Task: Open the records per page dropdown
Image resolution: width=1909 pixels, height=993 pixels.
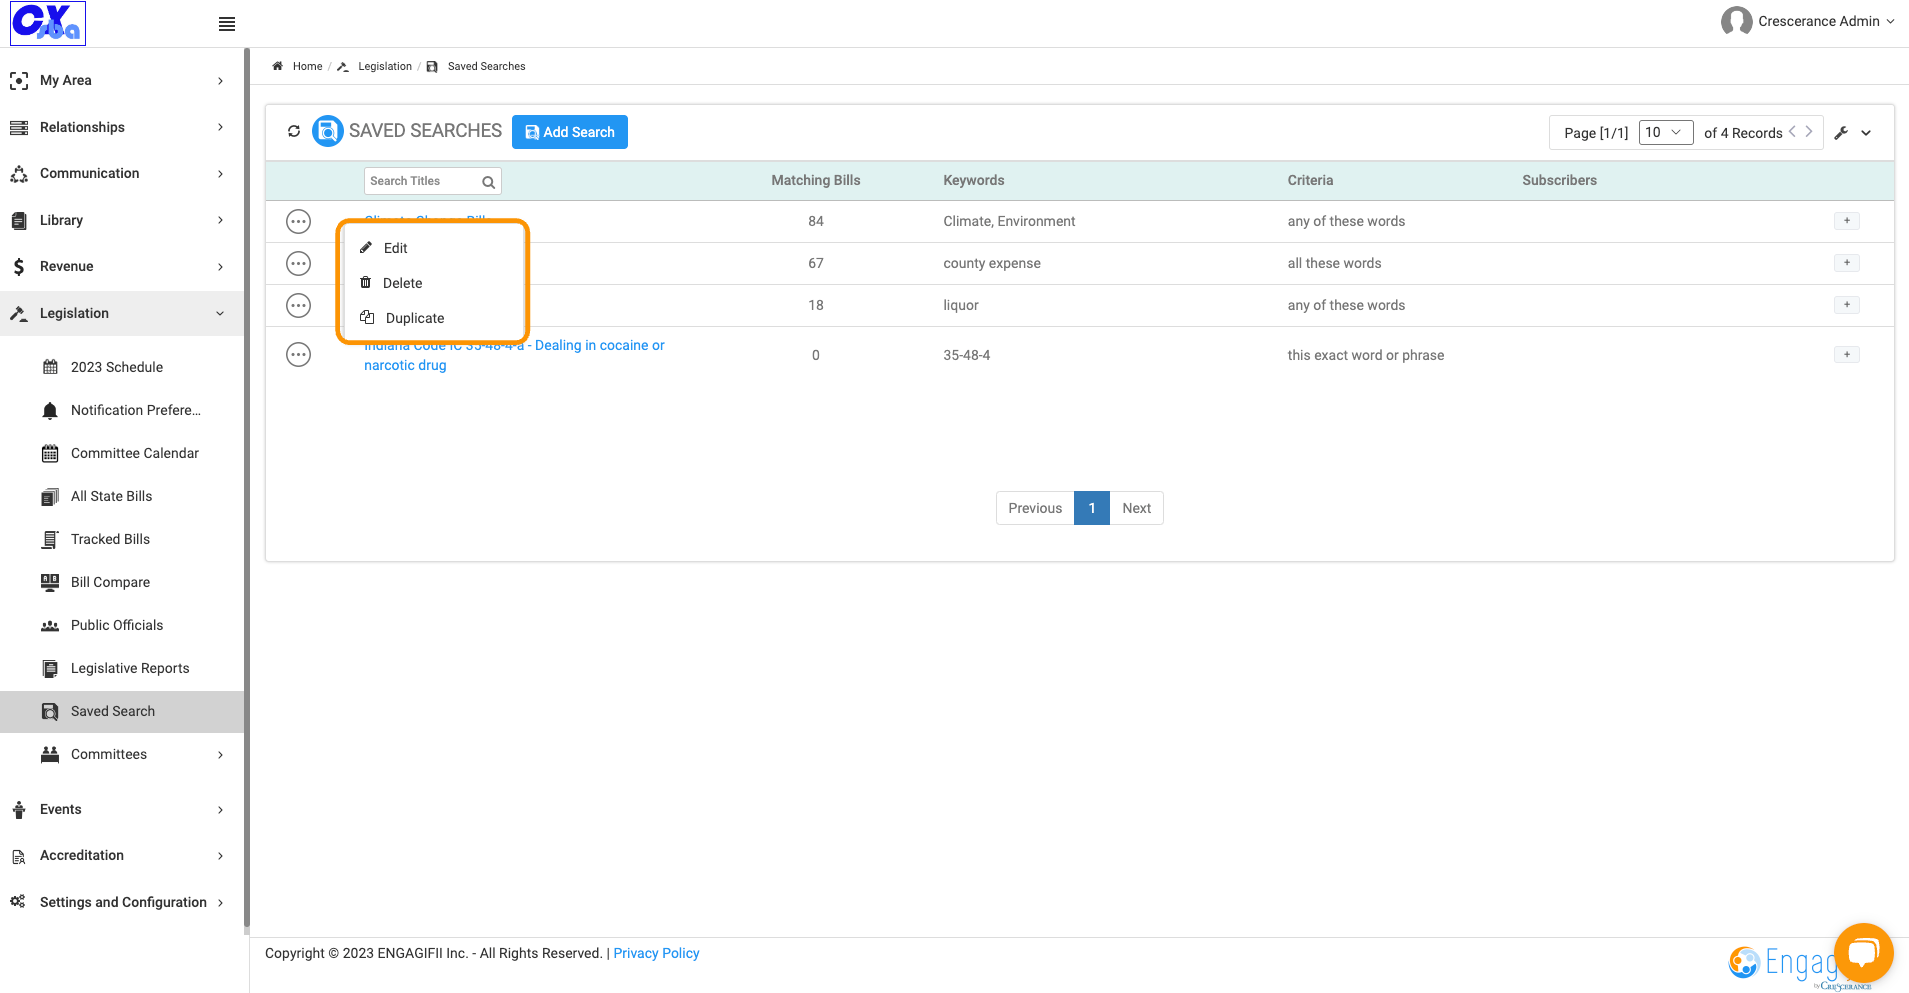Action: point(1666,132)
